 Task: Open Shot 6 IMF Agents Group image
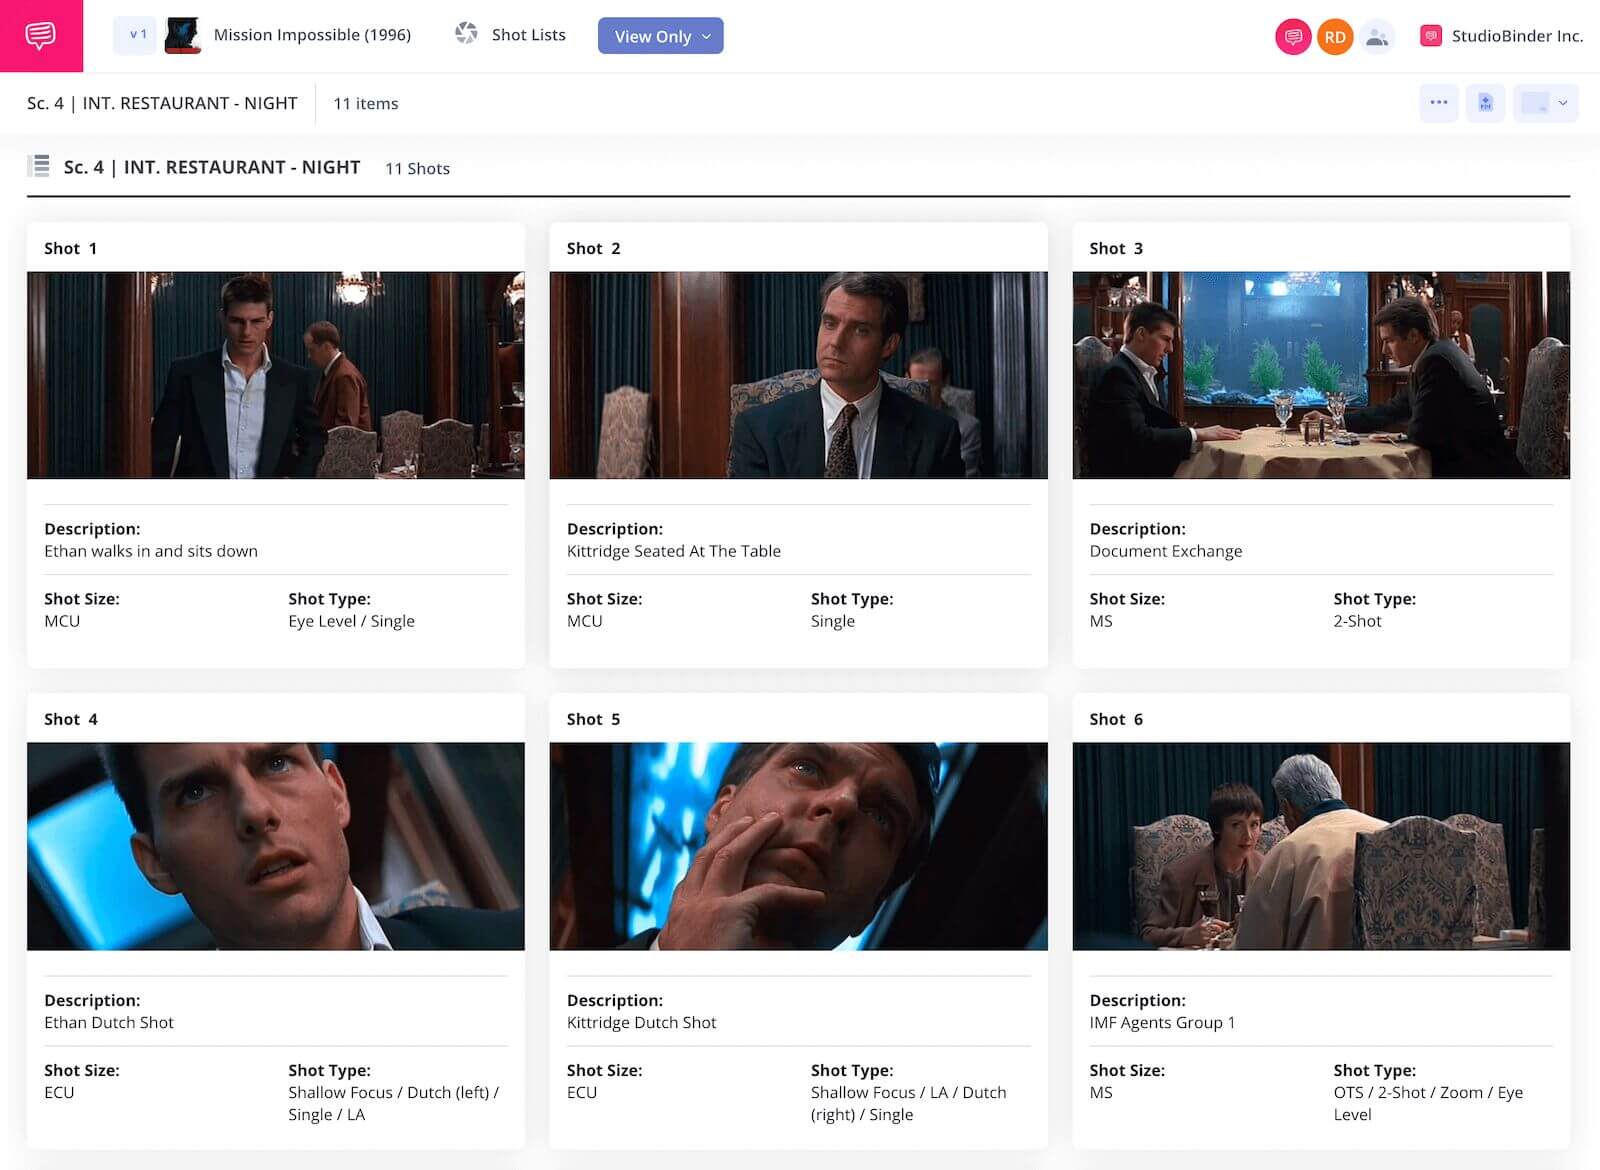point(1320,846)
